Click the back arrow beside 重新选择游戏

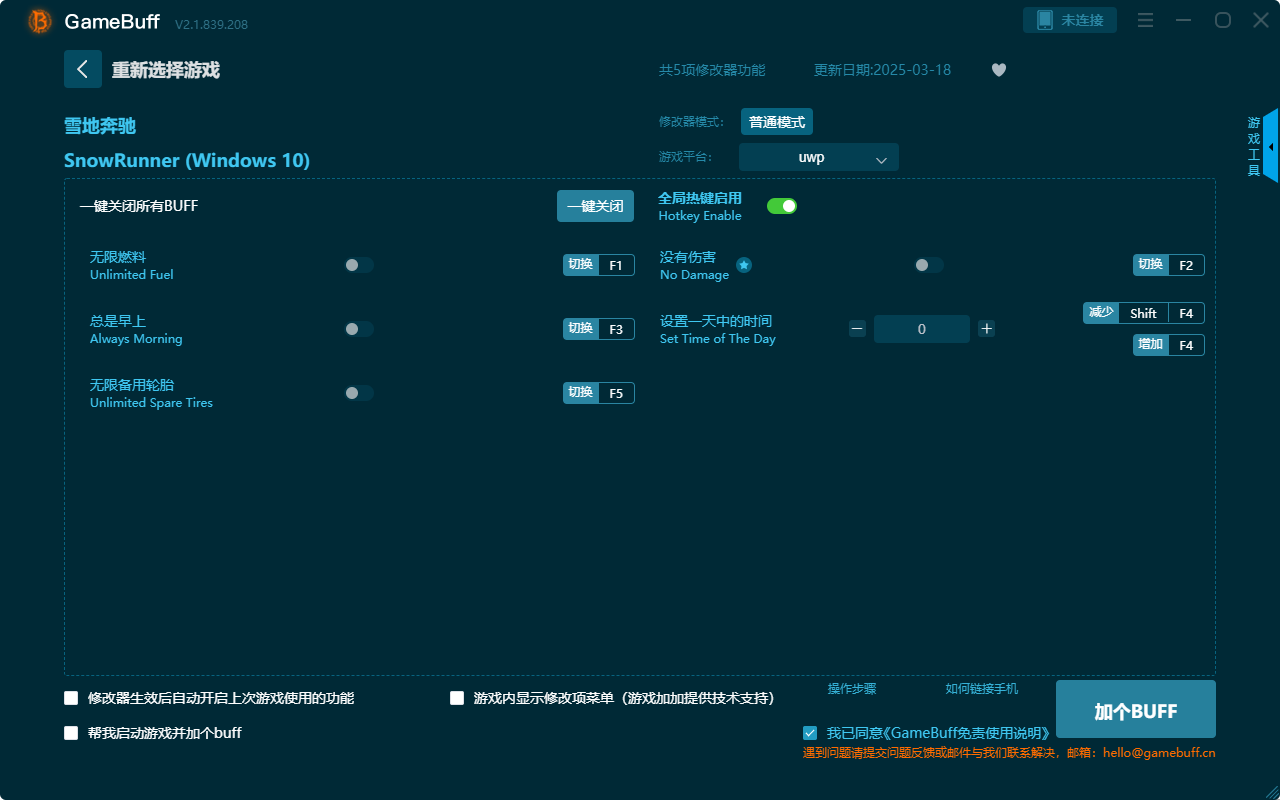click(83, 68)
